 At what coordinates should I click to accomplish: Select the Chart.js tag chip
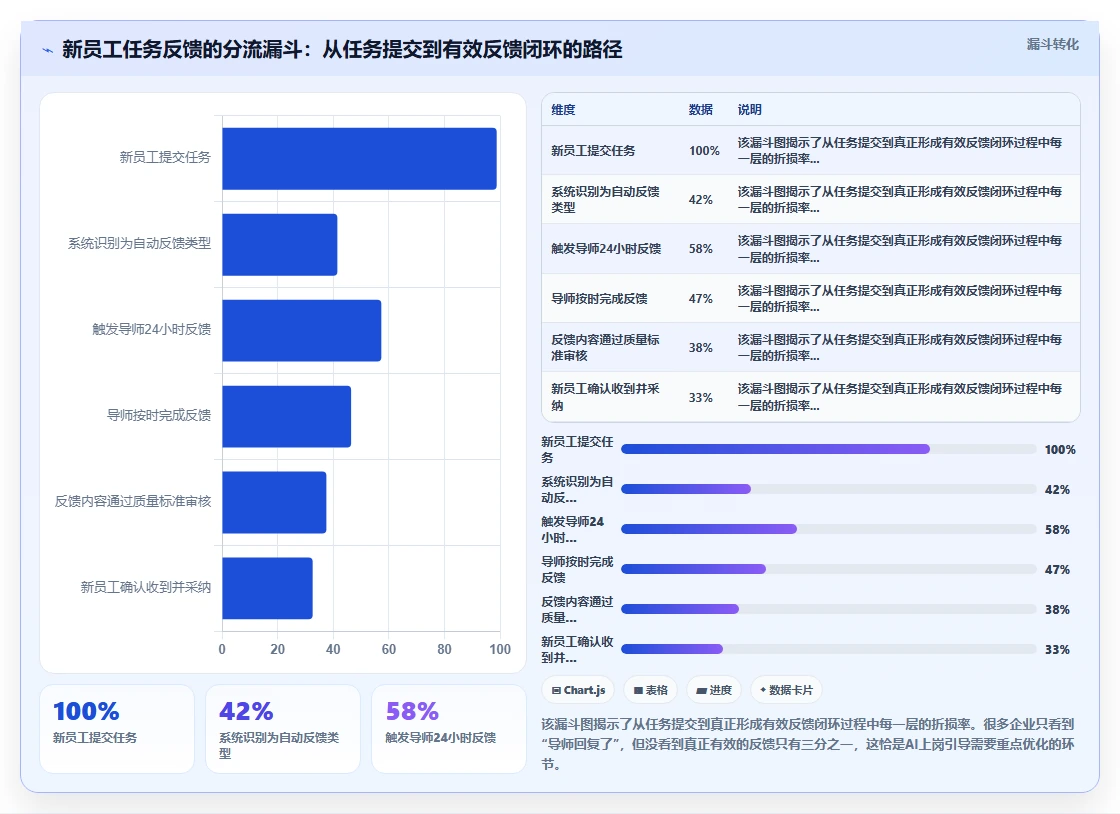tap(578, 690)
